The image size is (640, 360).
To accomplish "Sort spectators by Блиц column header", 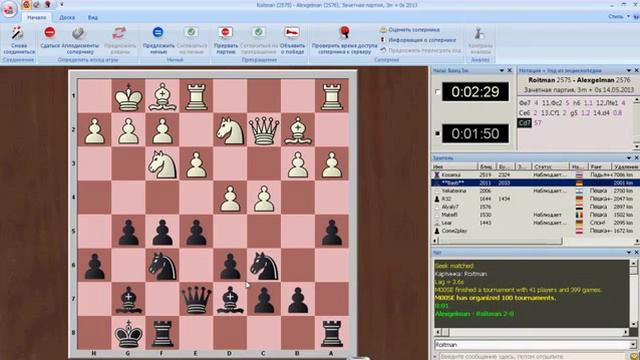I will point(487,167).
